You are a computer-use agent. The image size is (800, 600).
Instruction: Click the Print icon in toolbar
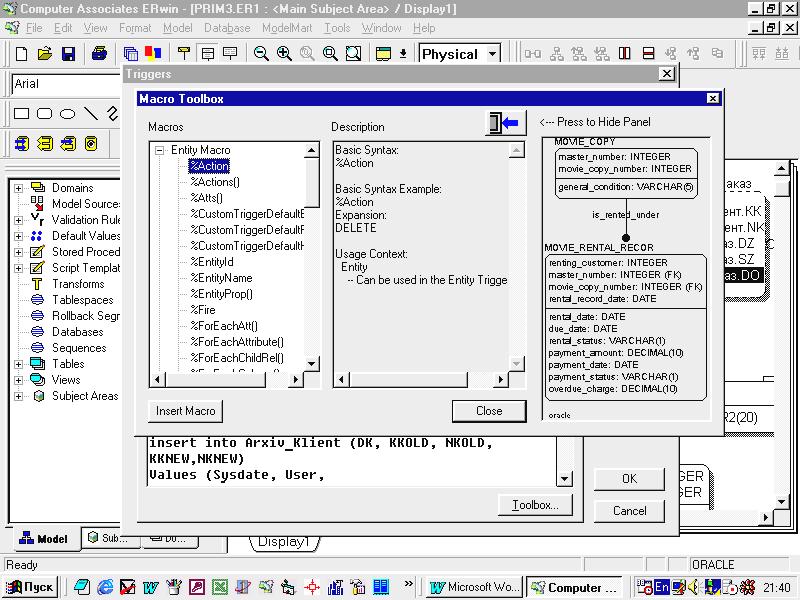pos(99,54)
